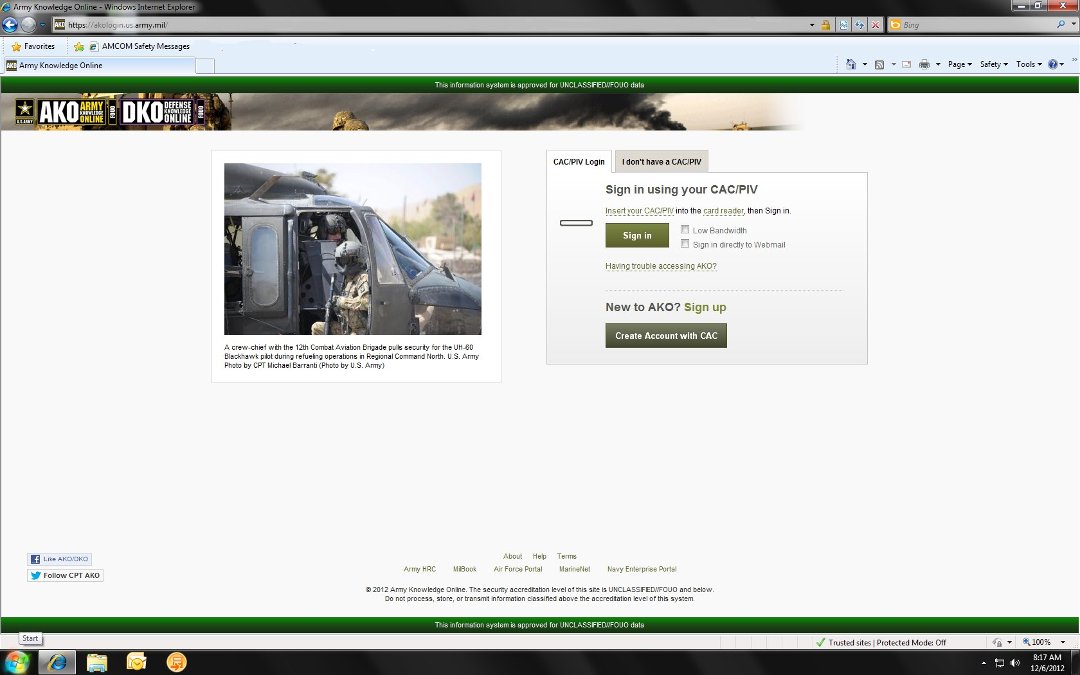
Task: Open the Page menu
Action: (959, 64)
